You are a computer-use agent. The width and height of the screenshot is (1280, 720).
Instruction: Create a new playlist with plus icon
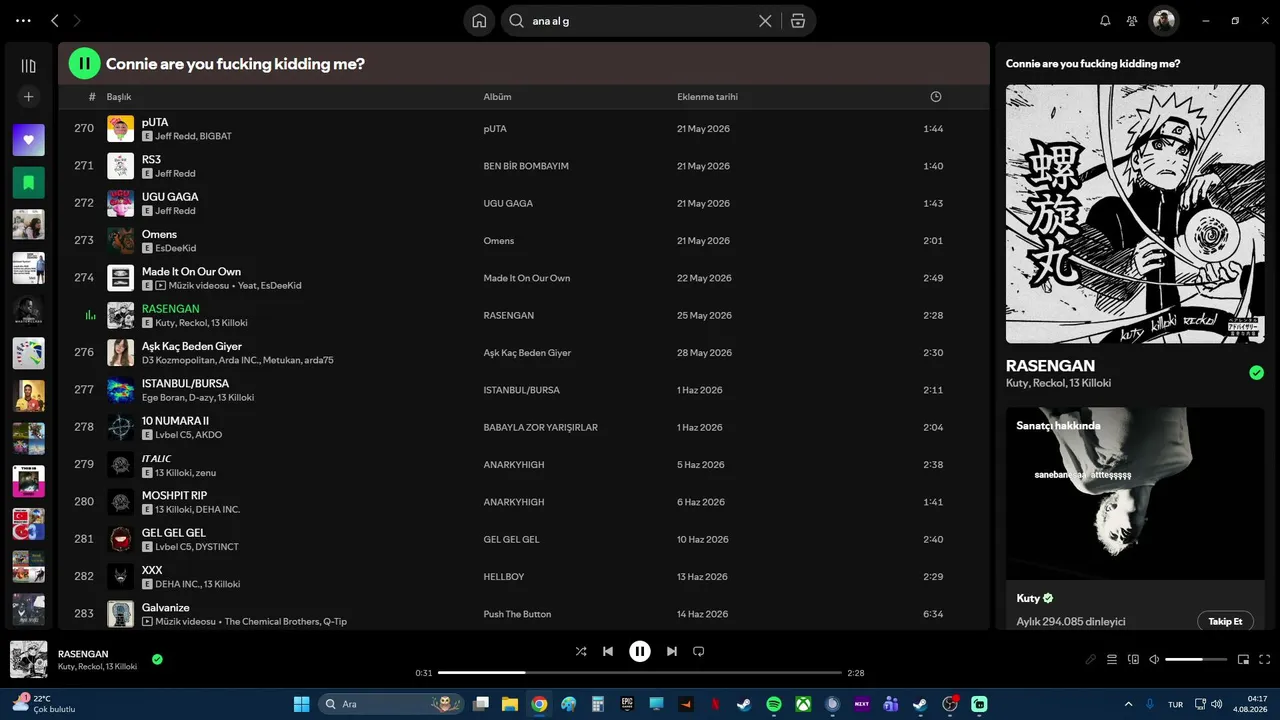click(x=28, y=97)
